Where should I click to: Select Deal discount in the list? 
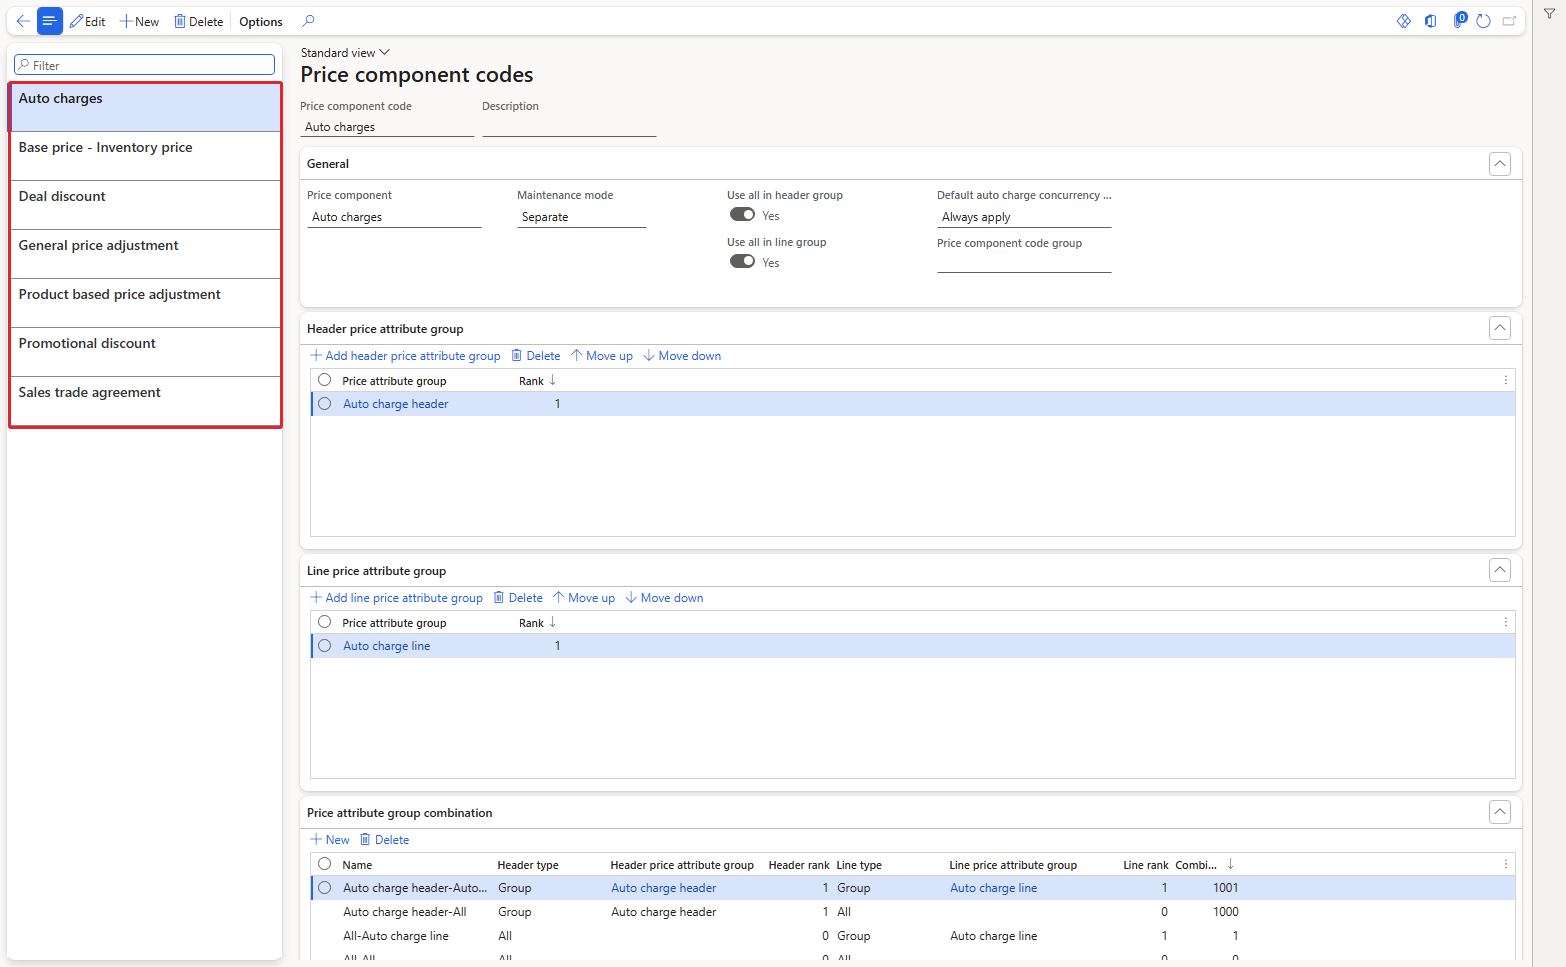point(145,205)
